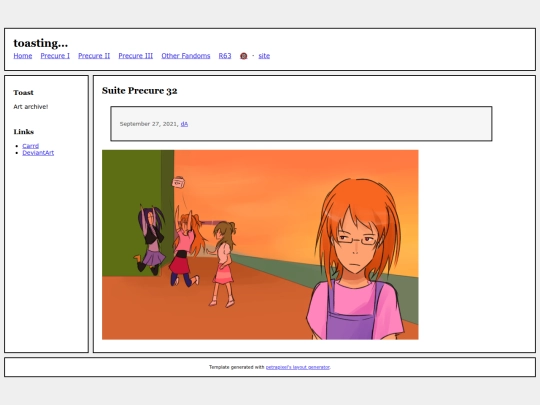Image resolution: width=540 pixels, height=405 pixels.
Task: Open the Carrd link in sidebar
Action: [x=31, y=146]
